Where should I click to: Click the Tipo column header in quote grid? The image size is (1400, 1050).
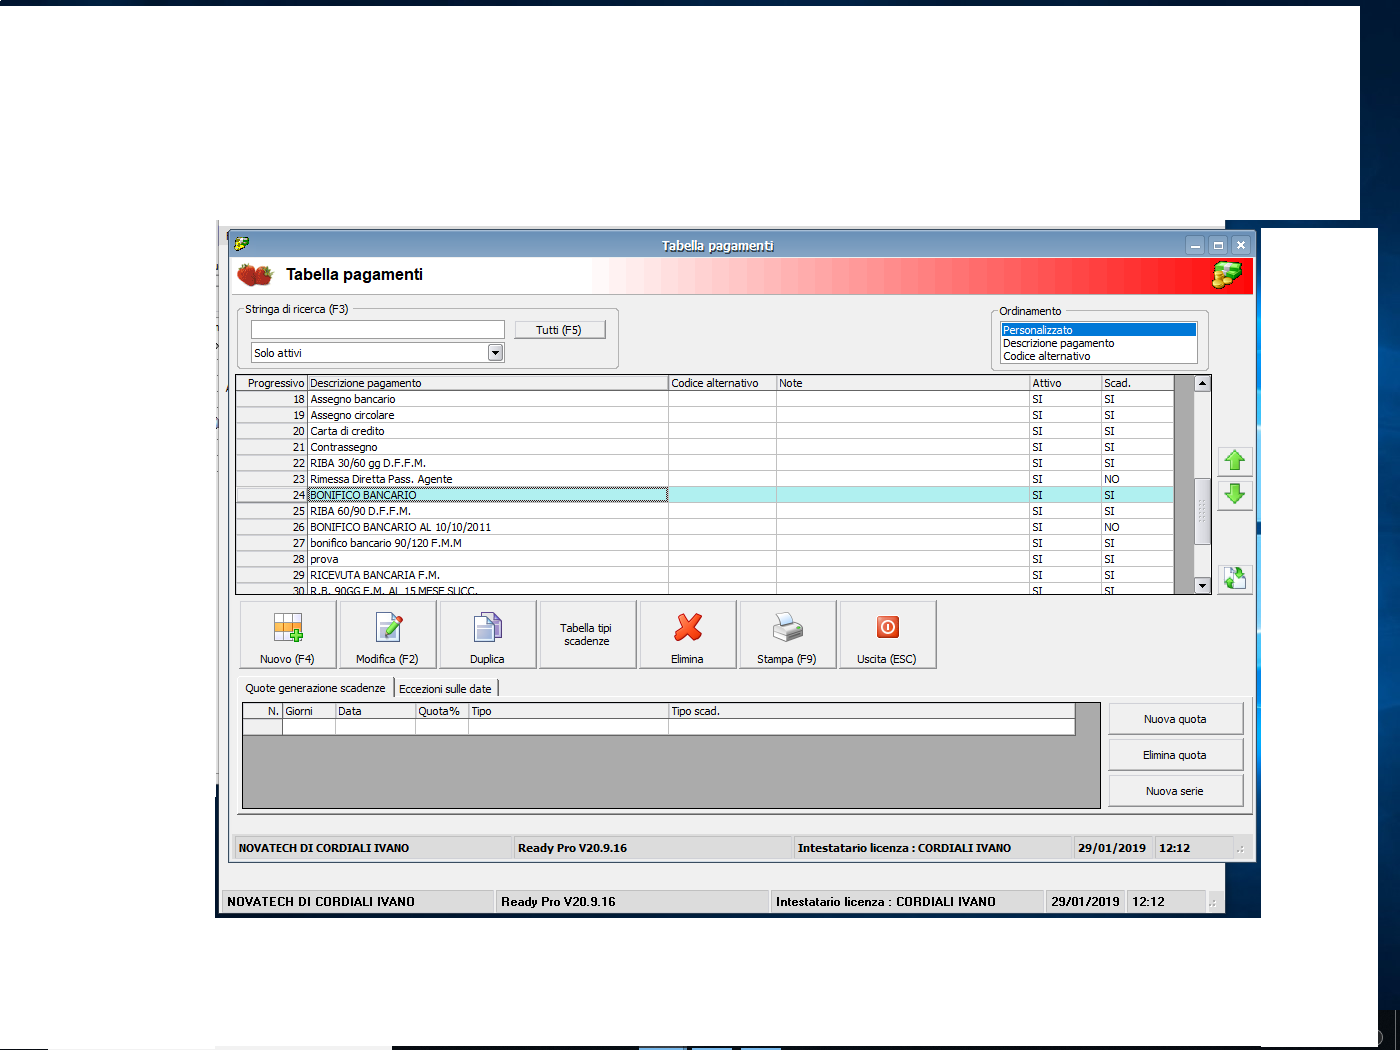tap(568, 711)
